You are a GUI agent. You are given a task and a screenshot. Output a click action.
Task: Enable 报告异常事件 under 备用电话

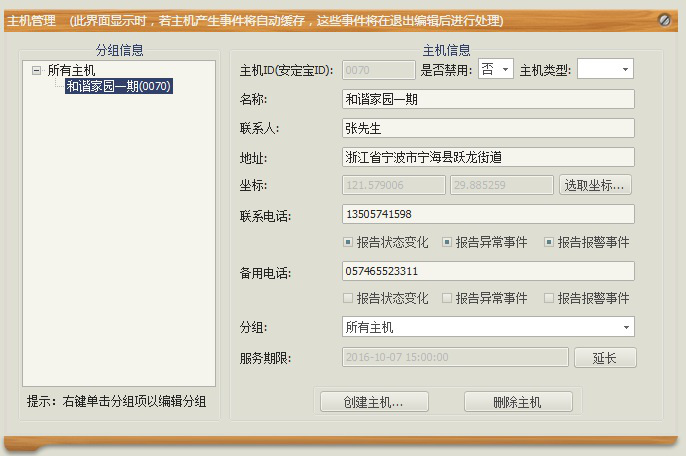tap(485, 298)
